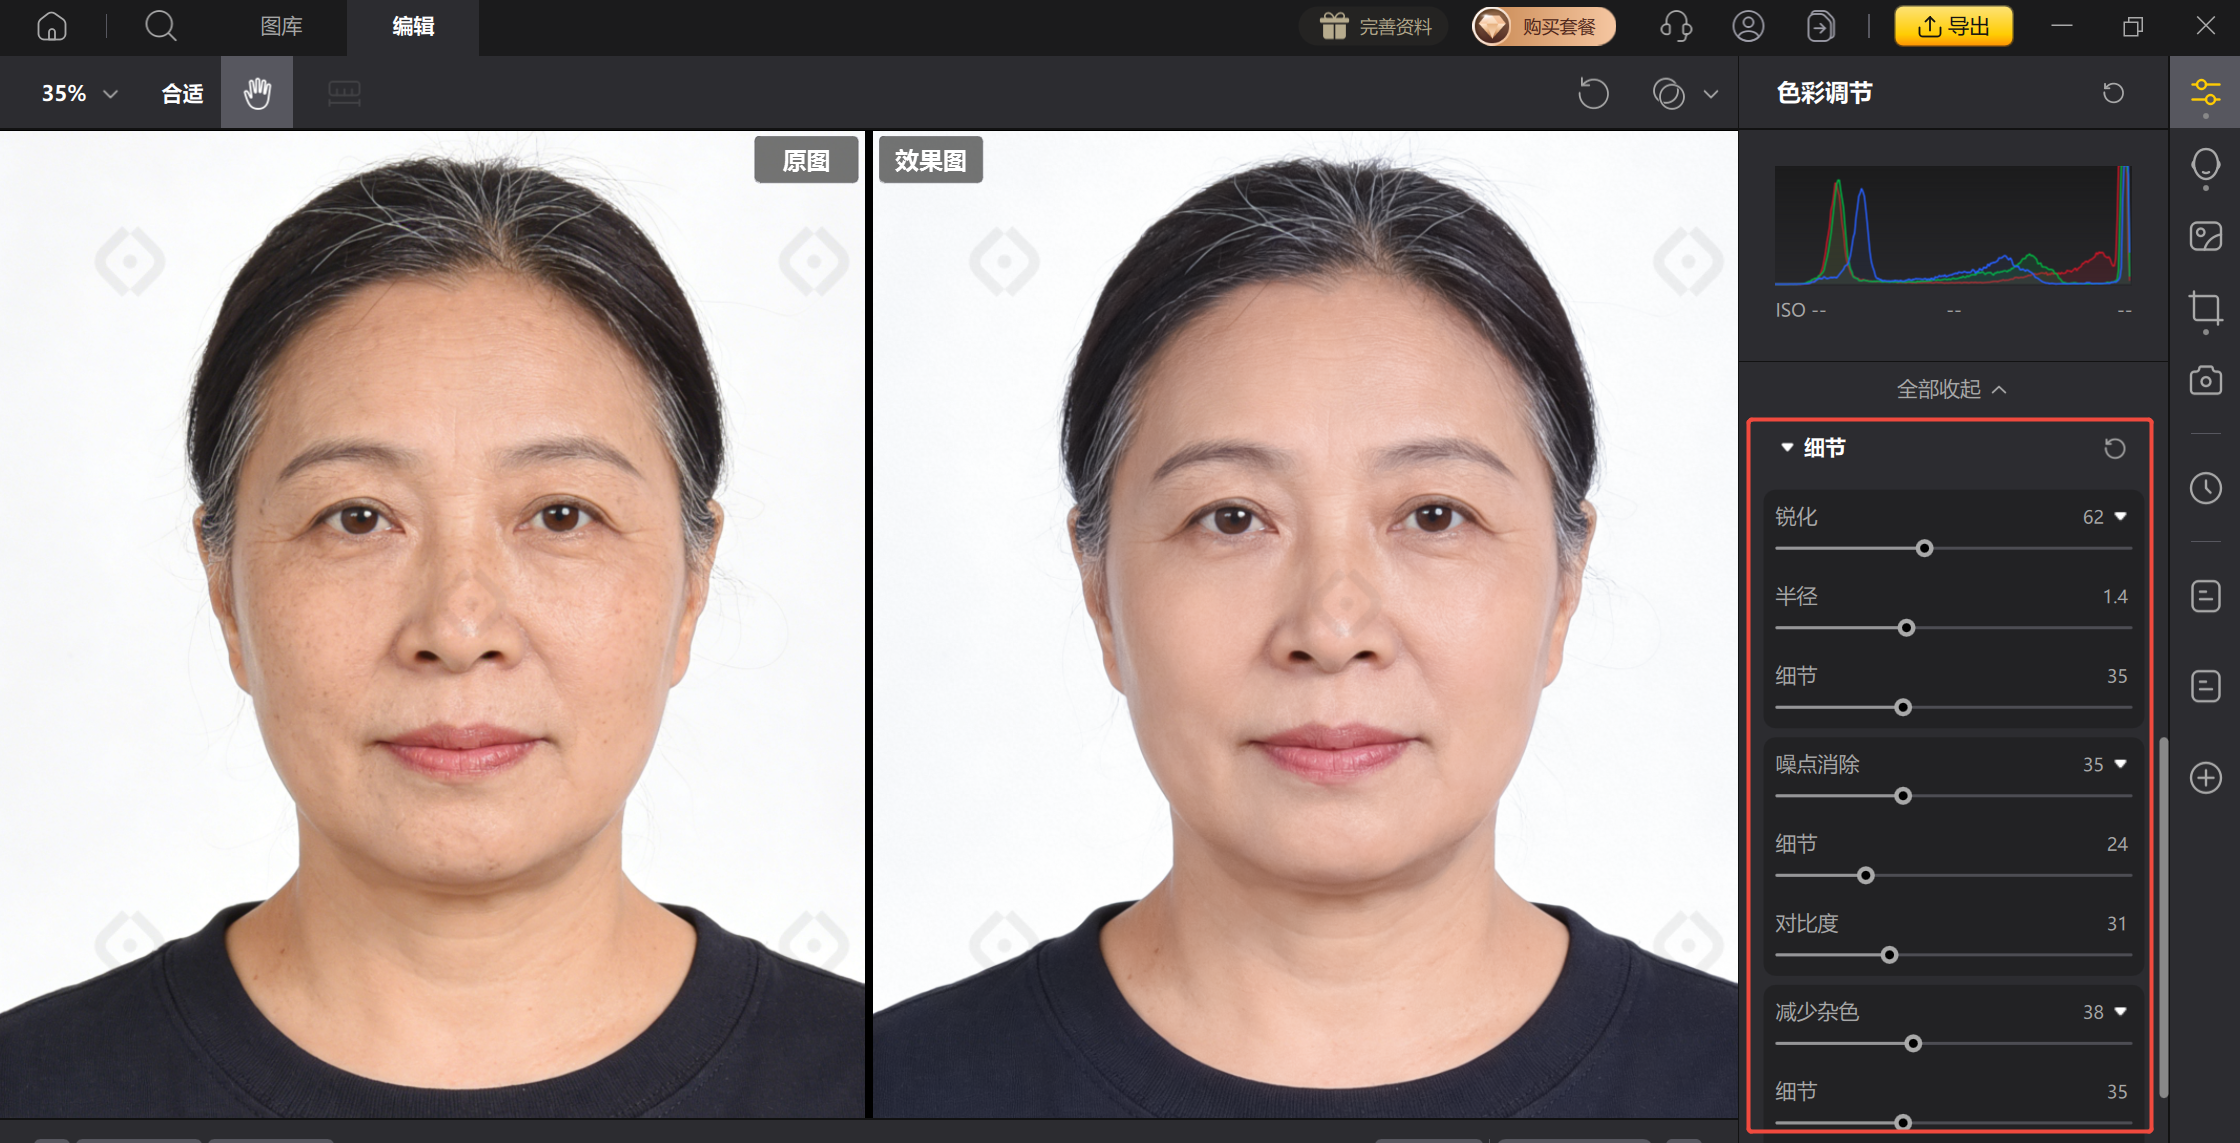Image resolution: width=2240 pixels, height=1143 pixels.
Task: Click the yellow 导出 export button
Action: coord(1953,26)
